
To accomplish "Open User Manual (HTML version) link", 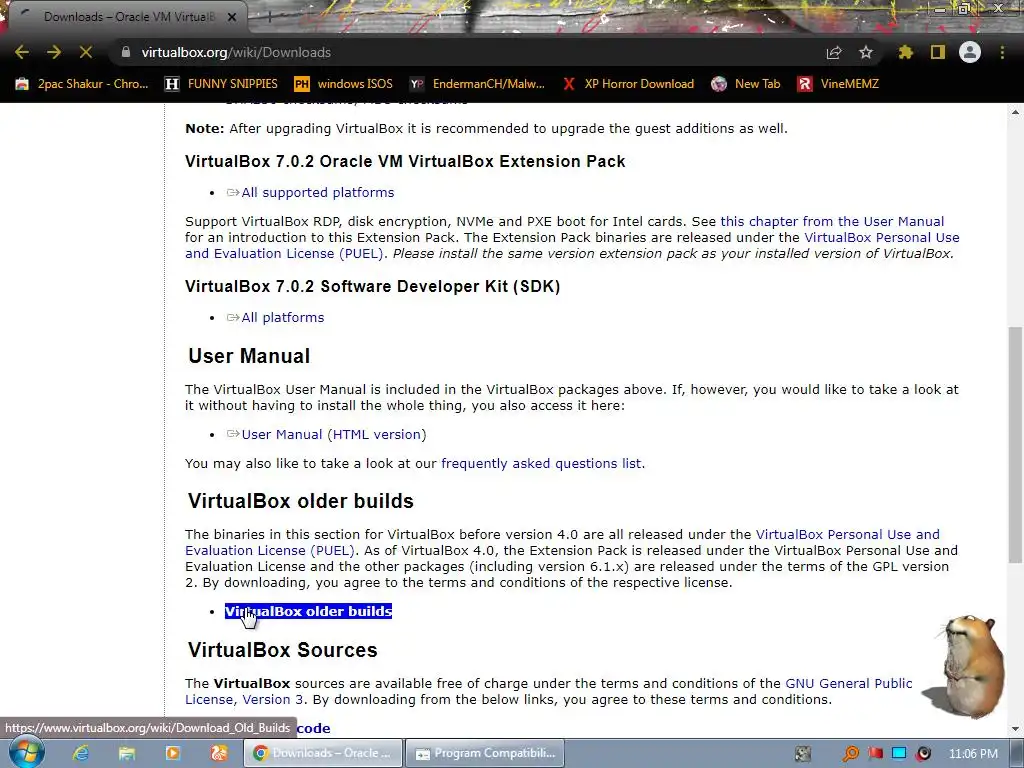I will [x=333, y=434].
